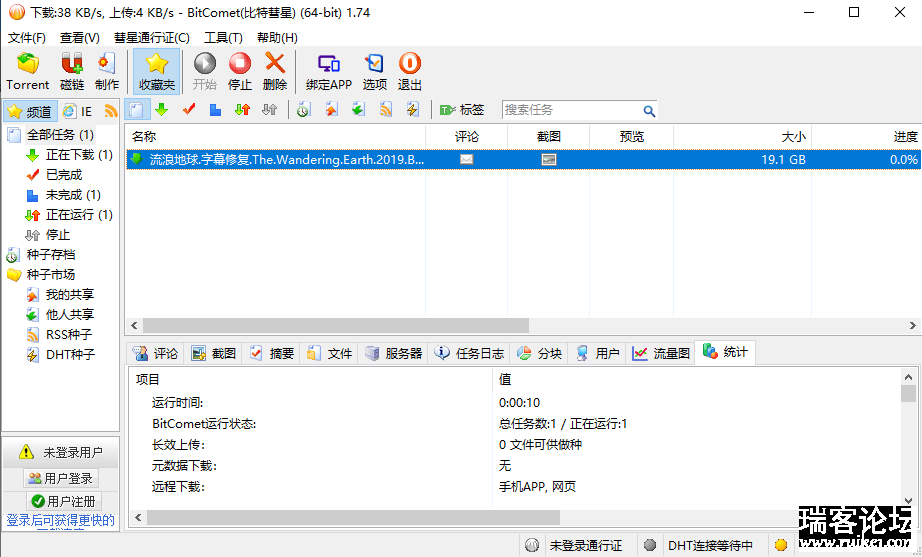The width and height of the screenshot is (922, 557).
Task: Click 未登录通行证 in the status bar
Action: [x=586, y=545]
